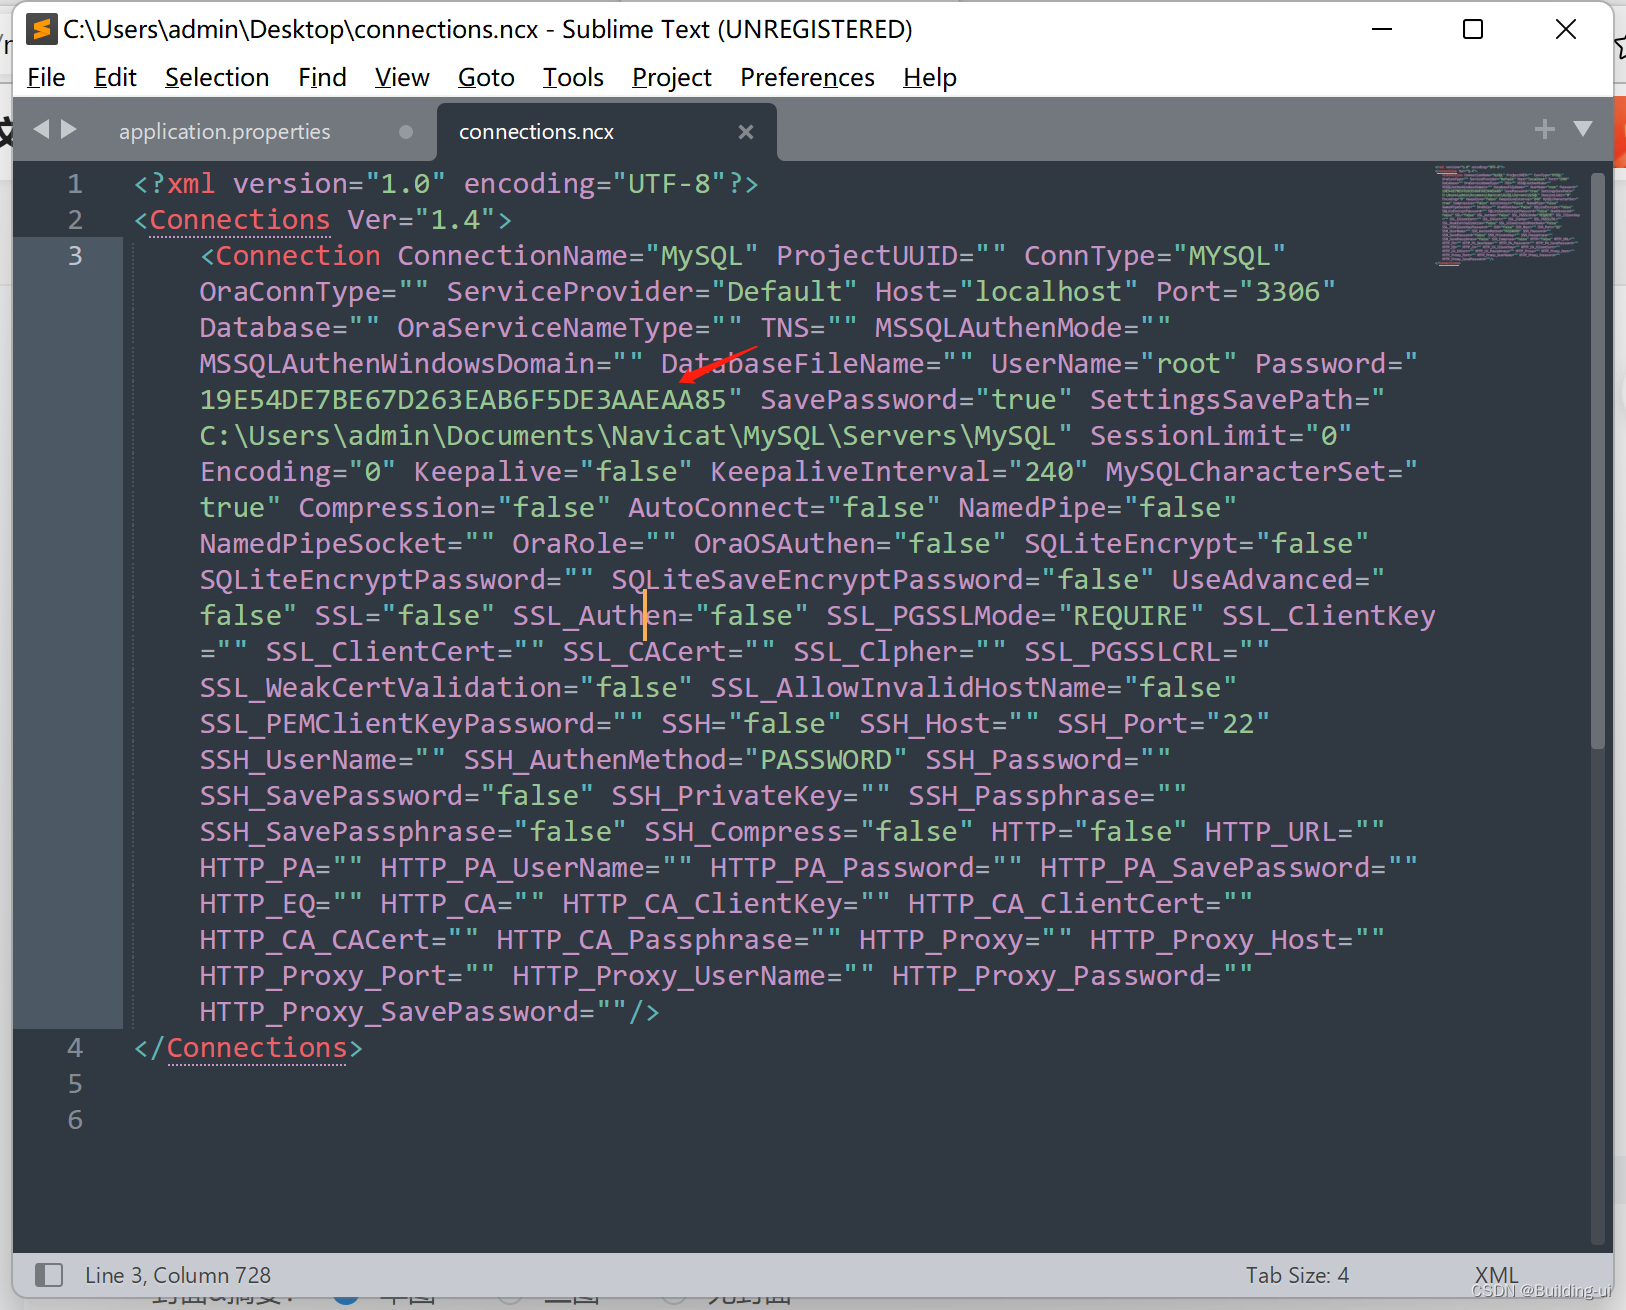Open the View menu

pyautogui.click(x=402, y=77)
